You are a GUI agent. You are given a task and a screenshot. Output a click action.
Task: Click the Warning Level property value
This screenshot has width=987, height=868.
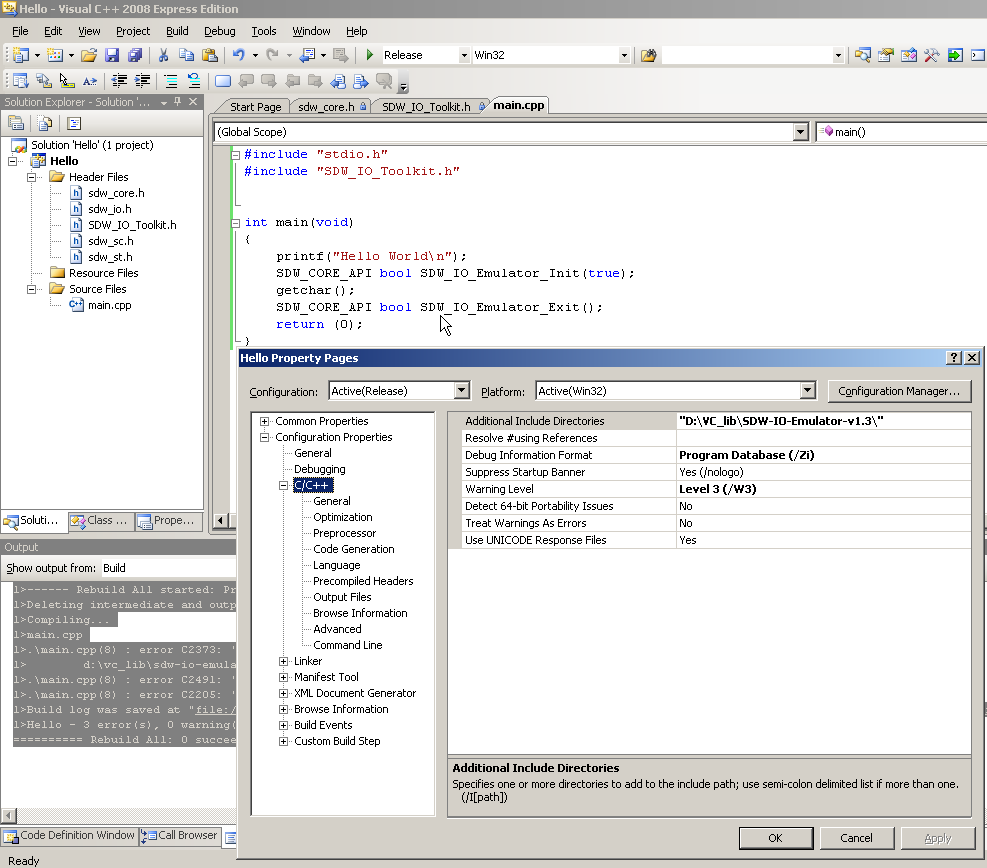(x=823, y=489)
